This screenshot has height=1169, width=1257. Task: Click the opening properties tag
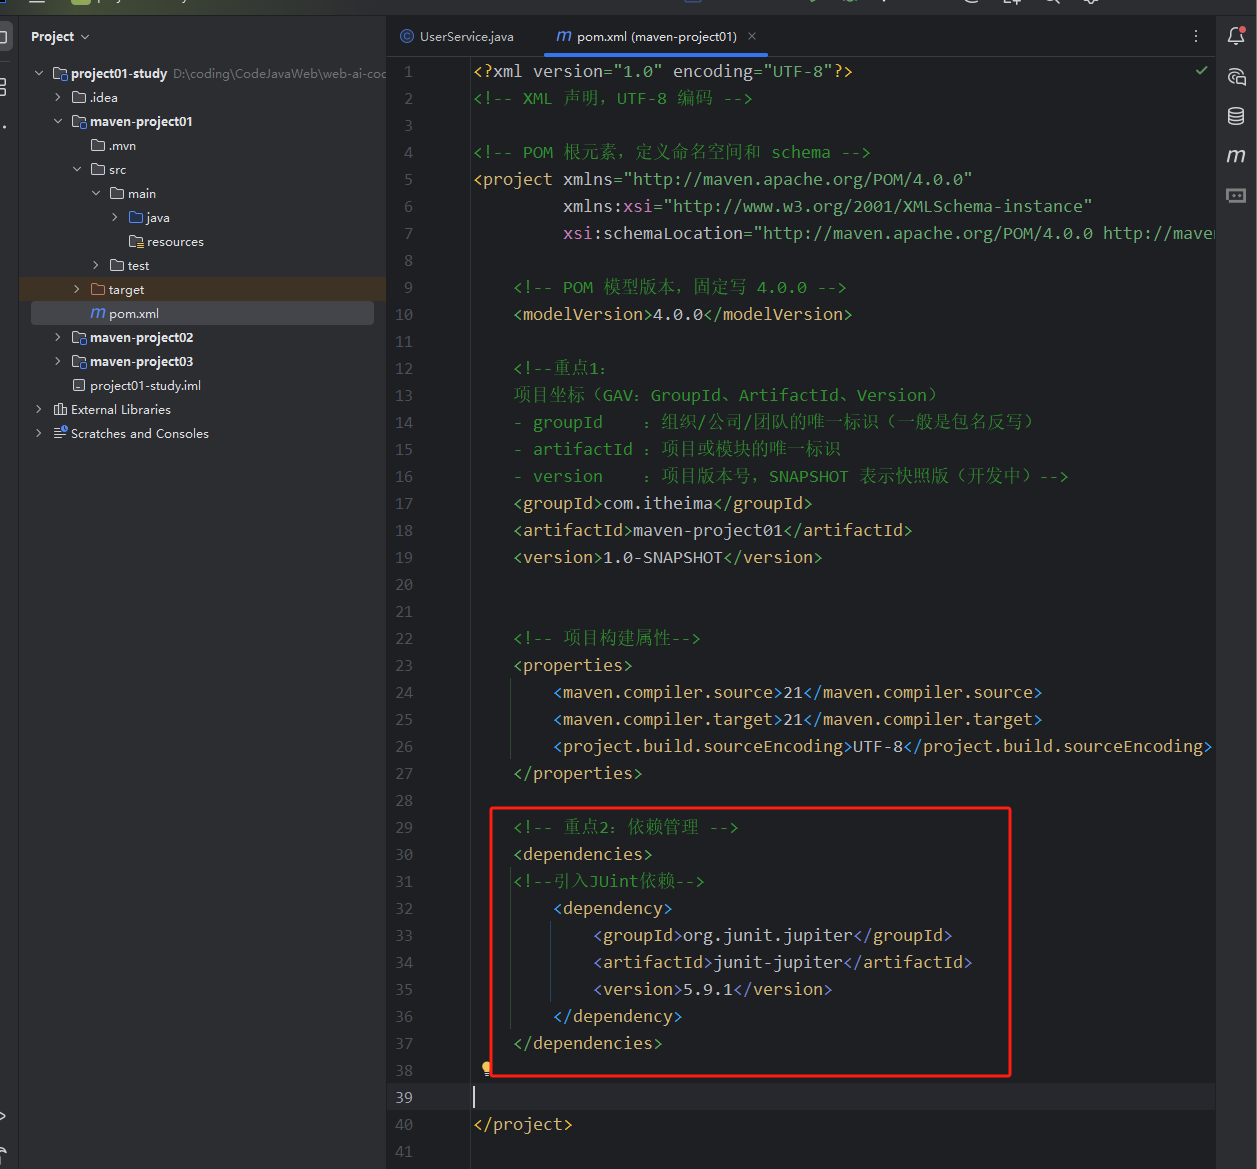coord(573,665)
